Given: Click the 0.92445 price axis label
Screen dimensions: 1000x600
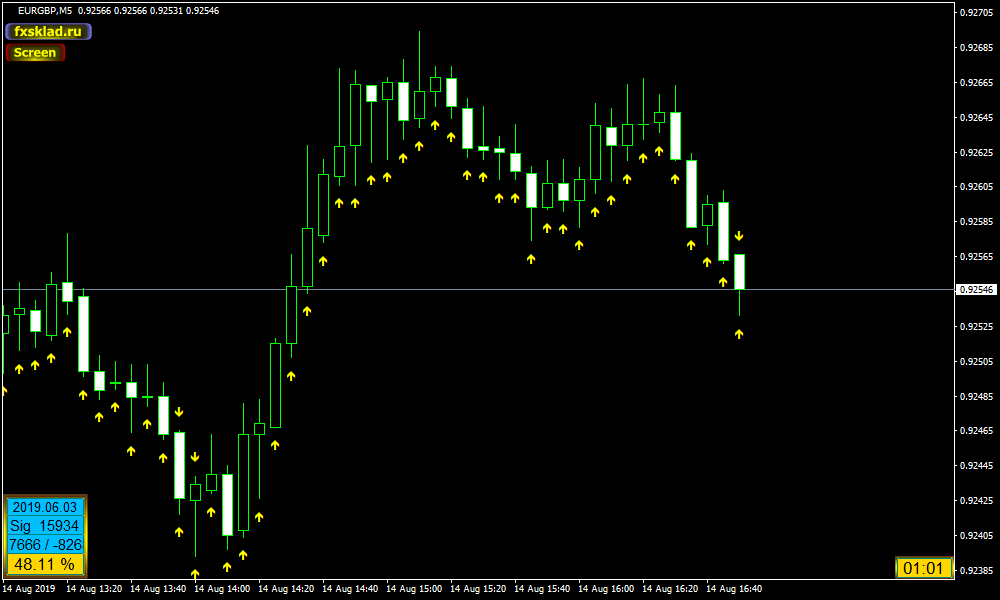Looking at the screenshot, I should tap(976, 466).
